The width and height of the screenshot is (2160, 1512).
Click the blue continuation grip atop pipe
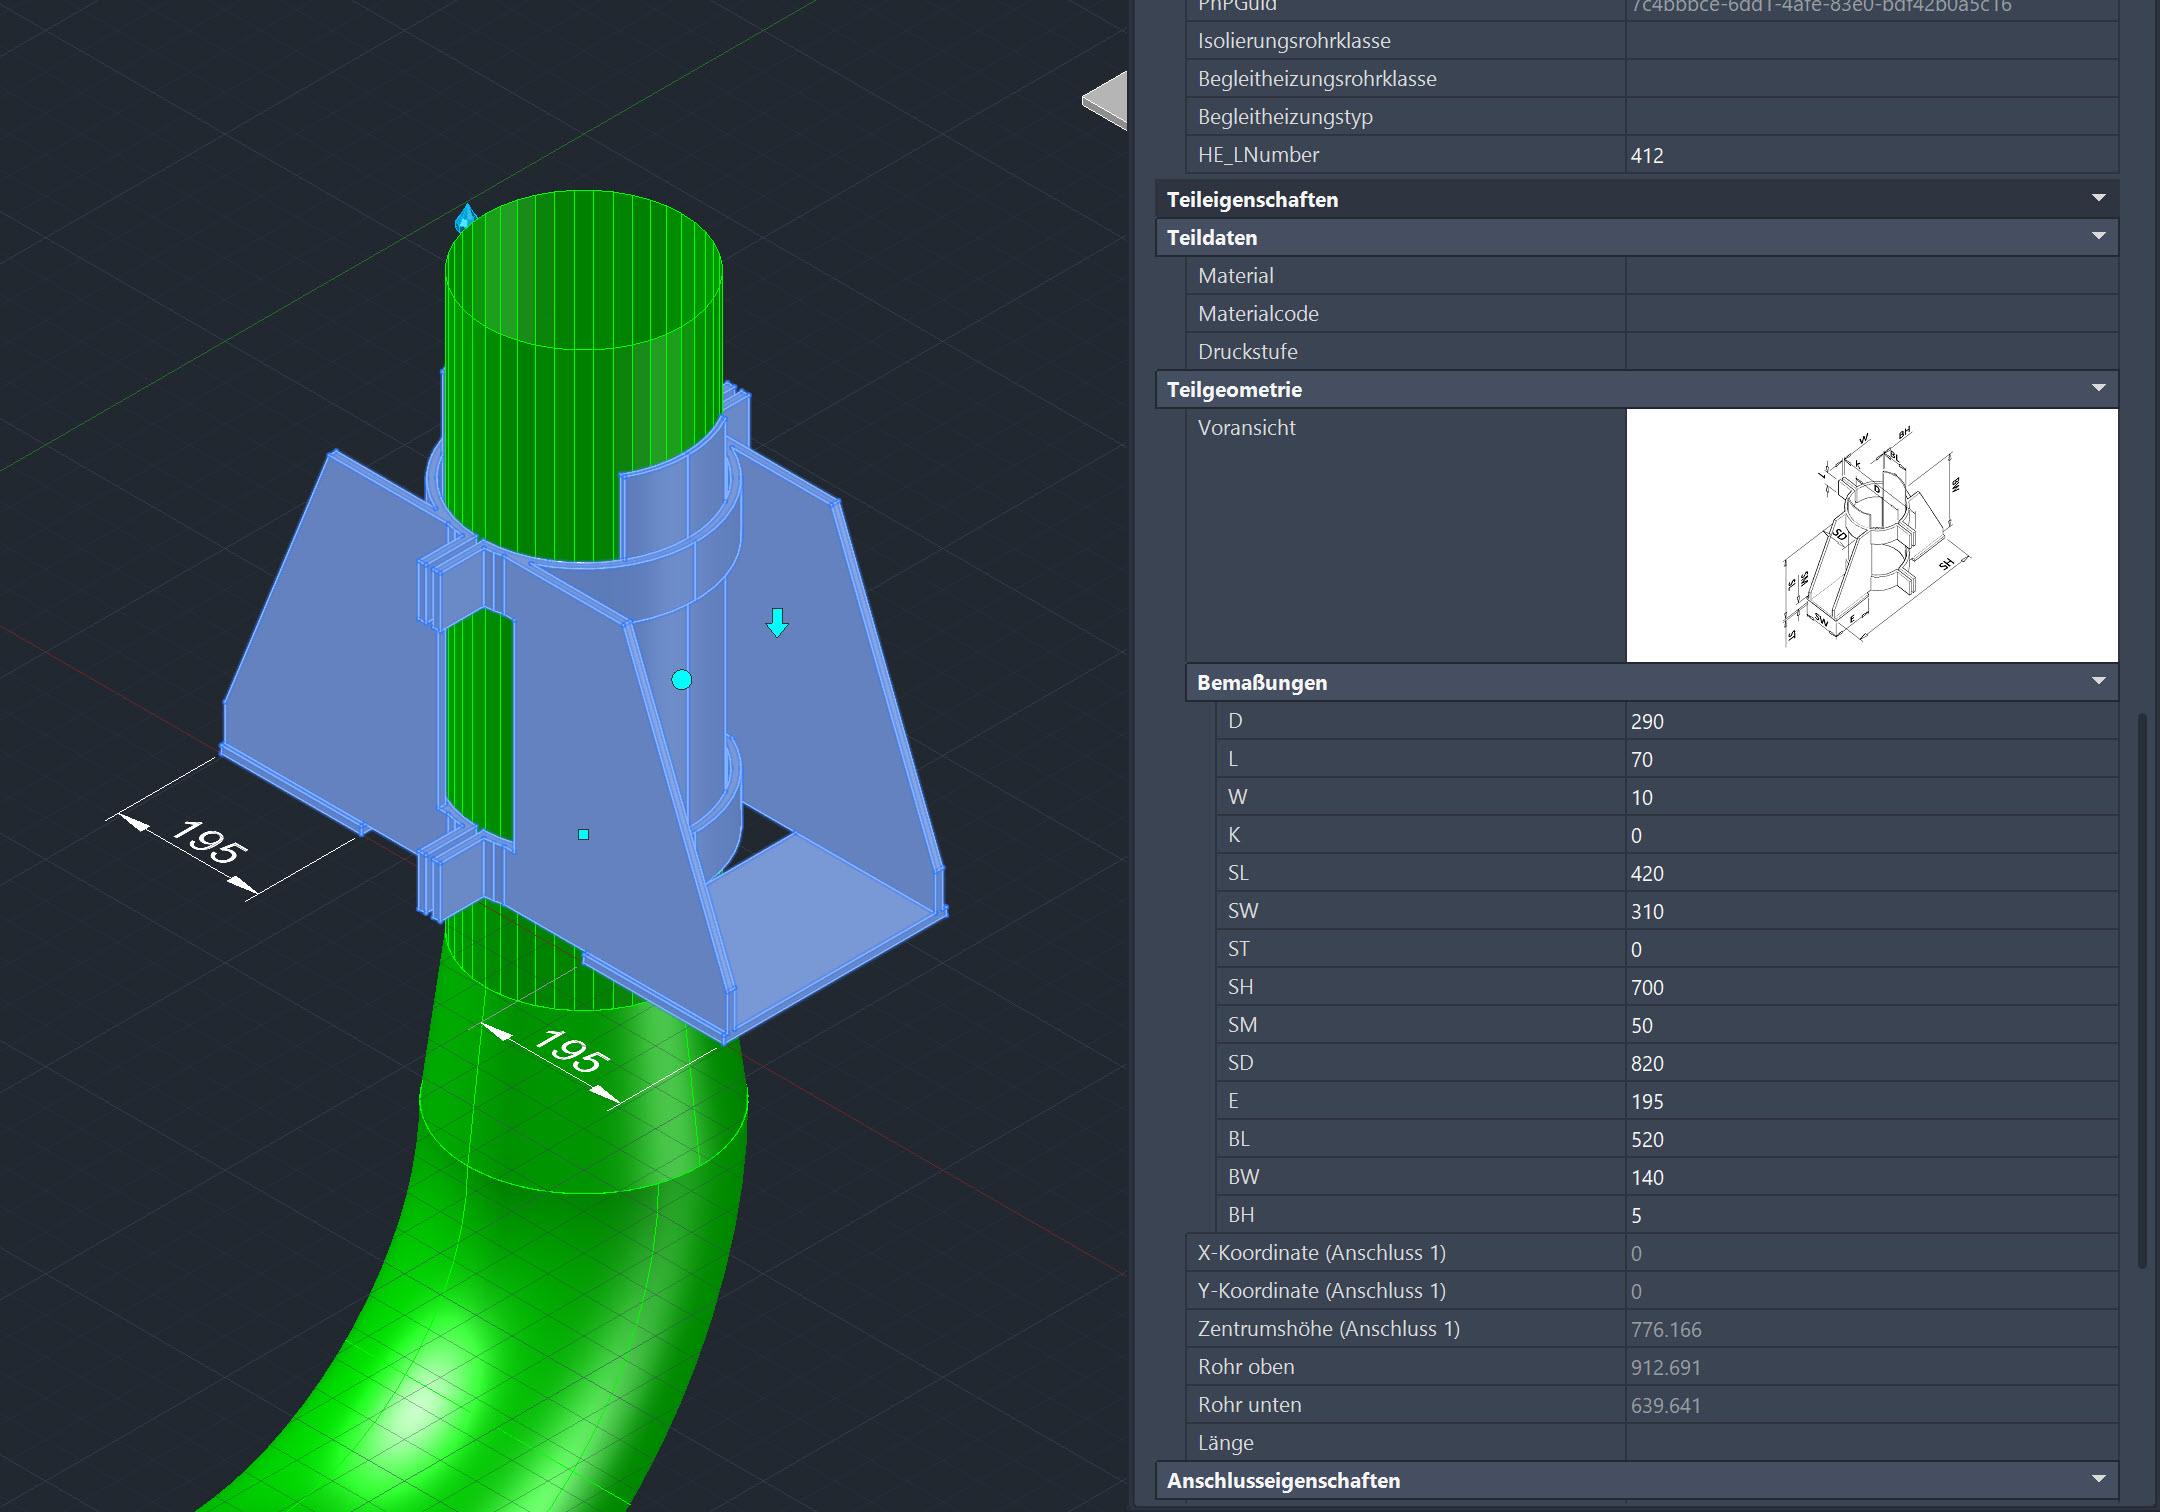[x=466, y=217]
